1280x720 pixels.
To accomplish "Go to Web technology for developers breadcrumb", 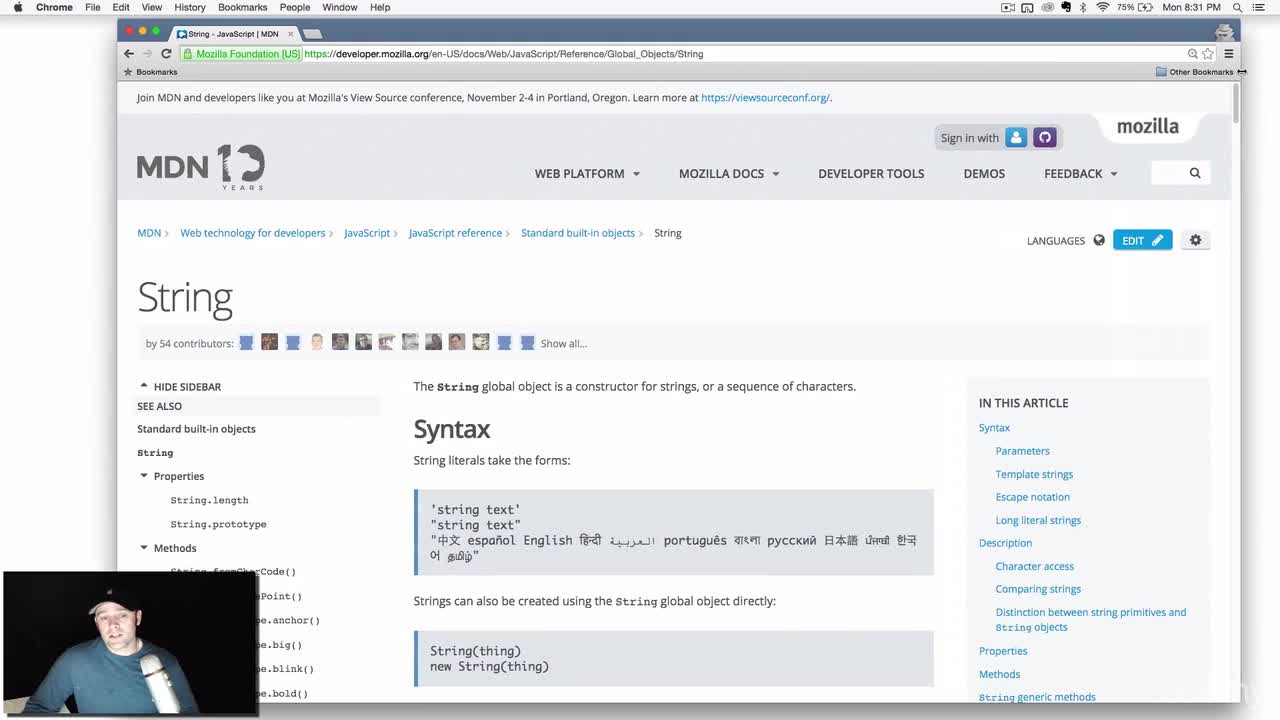I will pyautogui.click(x=253, y=233).
